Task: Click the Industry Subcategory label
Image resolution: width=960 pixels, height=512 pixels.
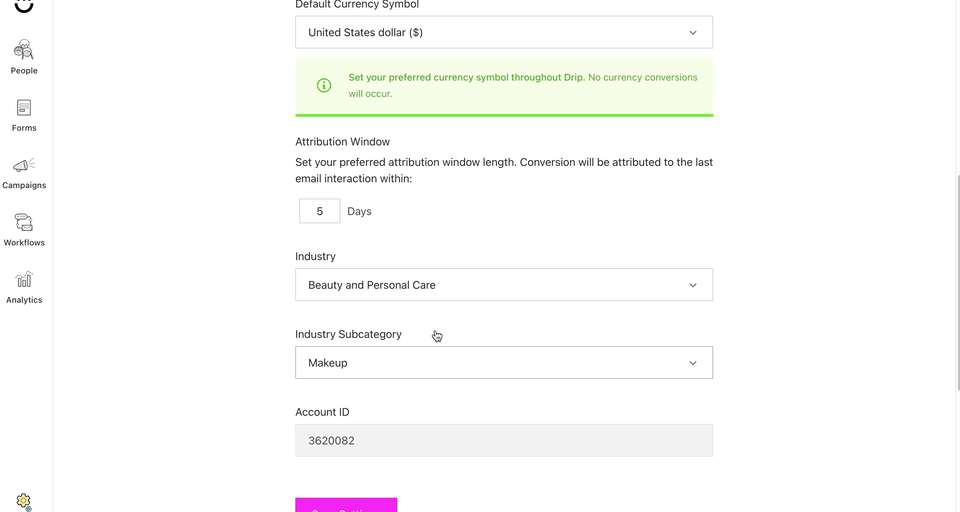Action: [x=348, y=334]
